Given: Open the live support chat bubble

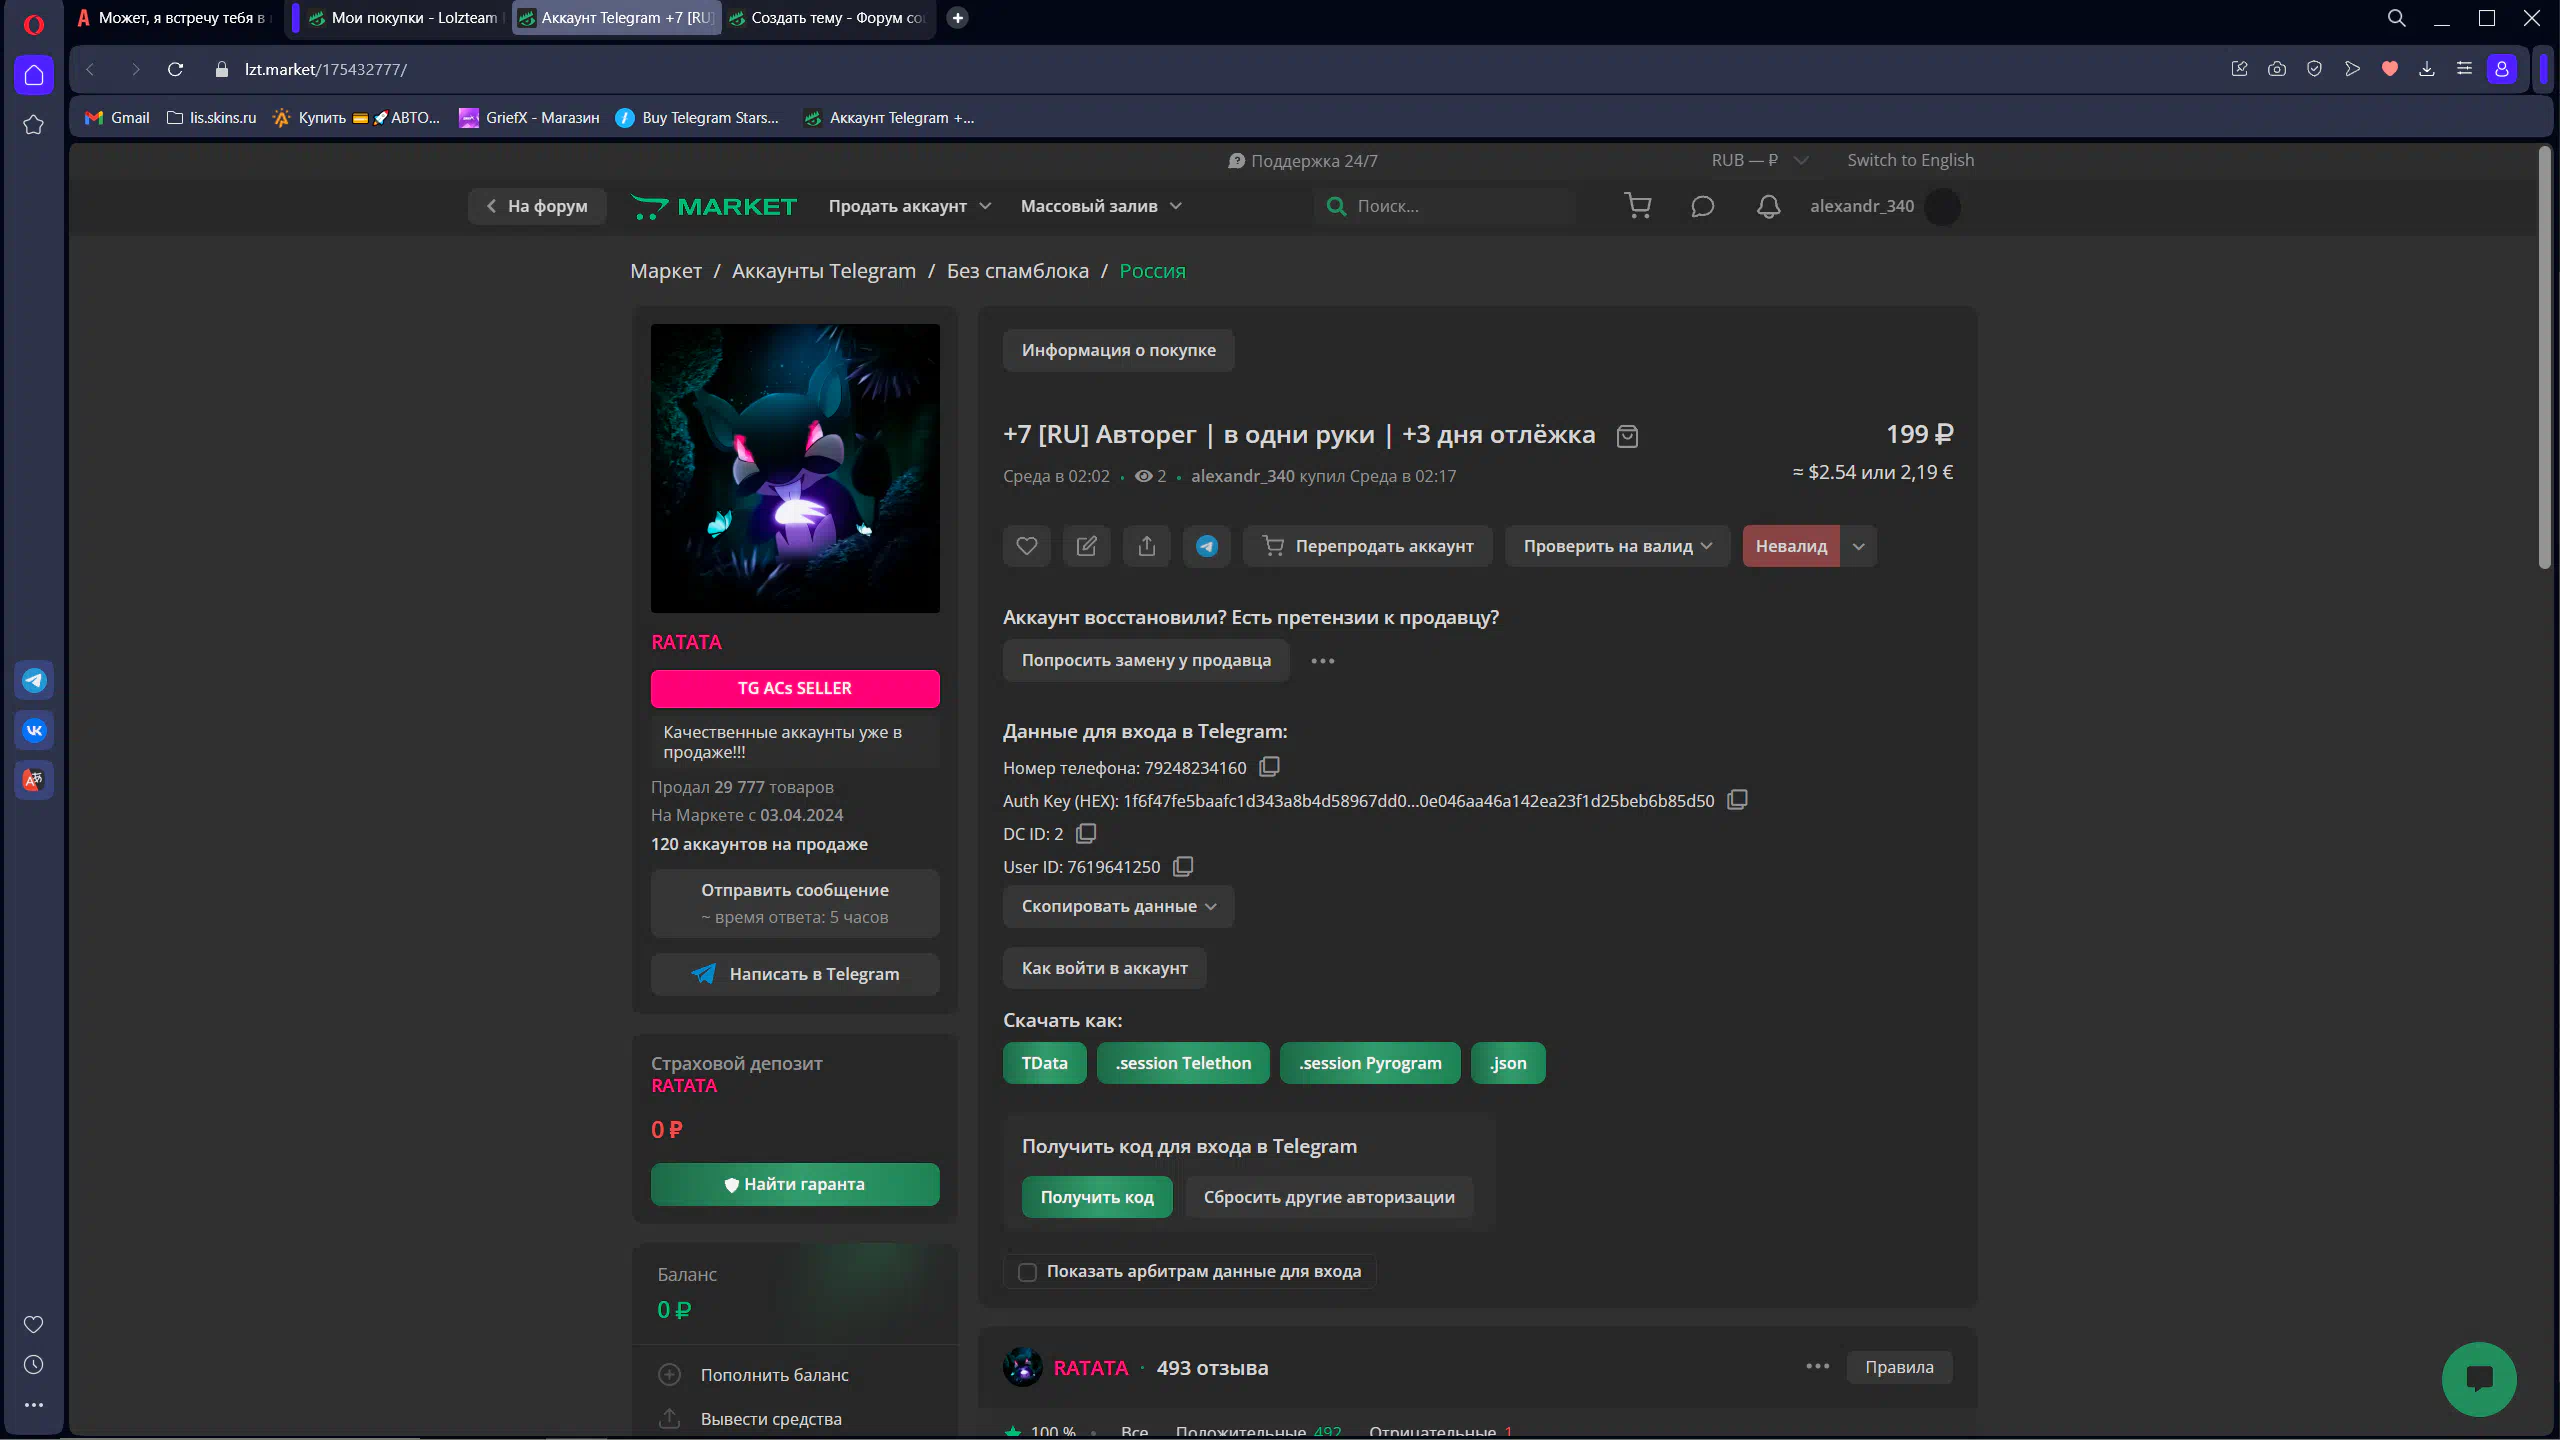Looking at the screenshot, I should 2479,1379.
